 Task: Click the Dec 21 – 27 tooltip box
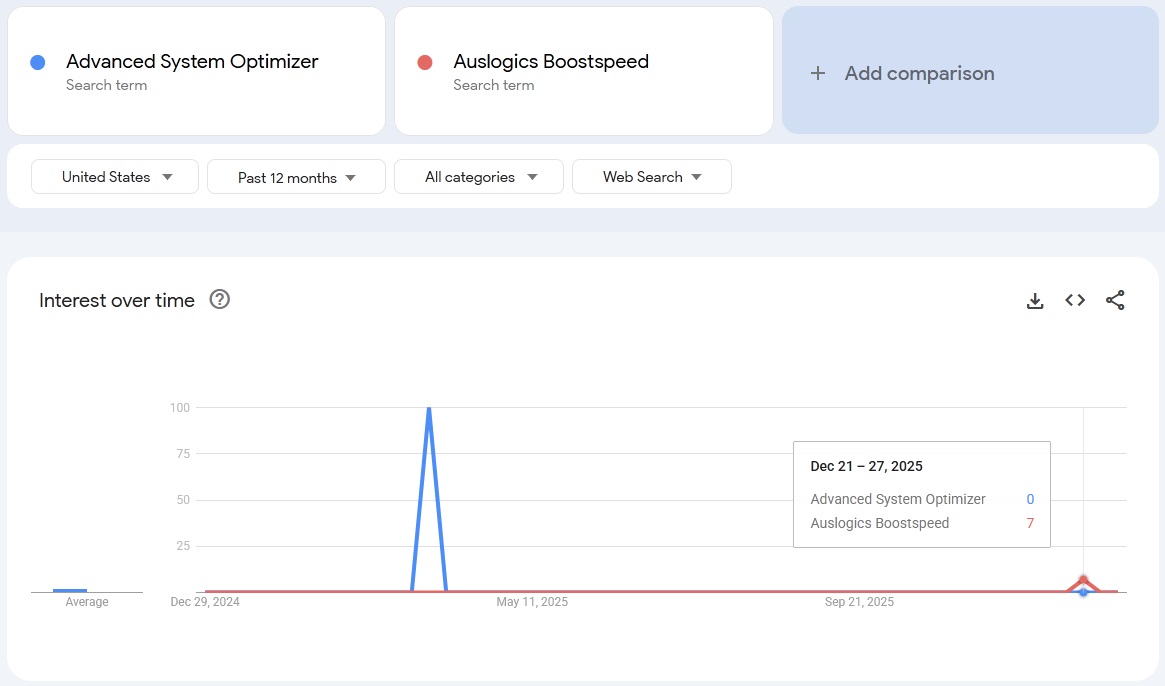[x=921, y=493]
